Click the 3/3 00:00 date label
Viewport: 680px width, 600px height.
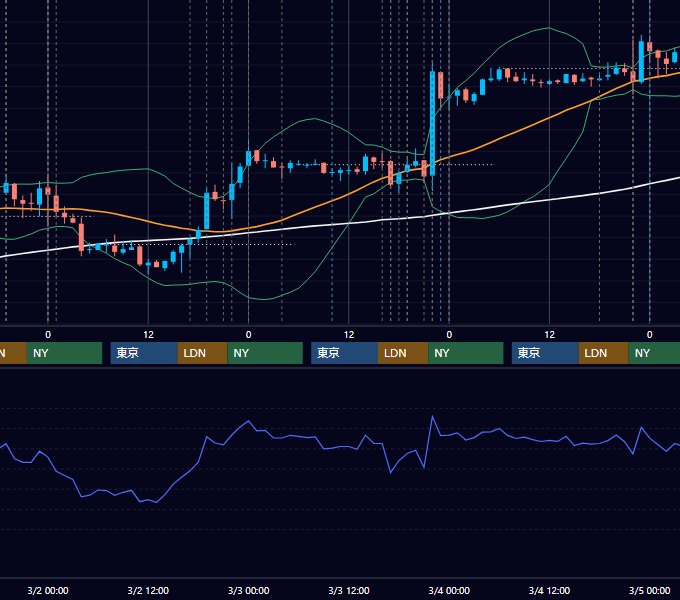pyautogui.click(x=248, y=590)
